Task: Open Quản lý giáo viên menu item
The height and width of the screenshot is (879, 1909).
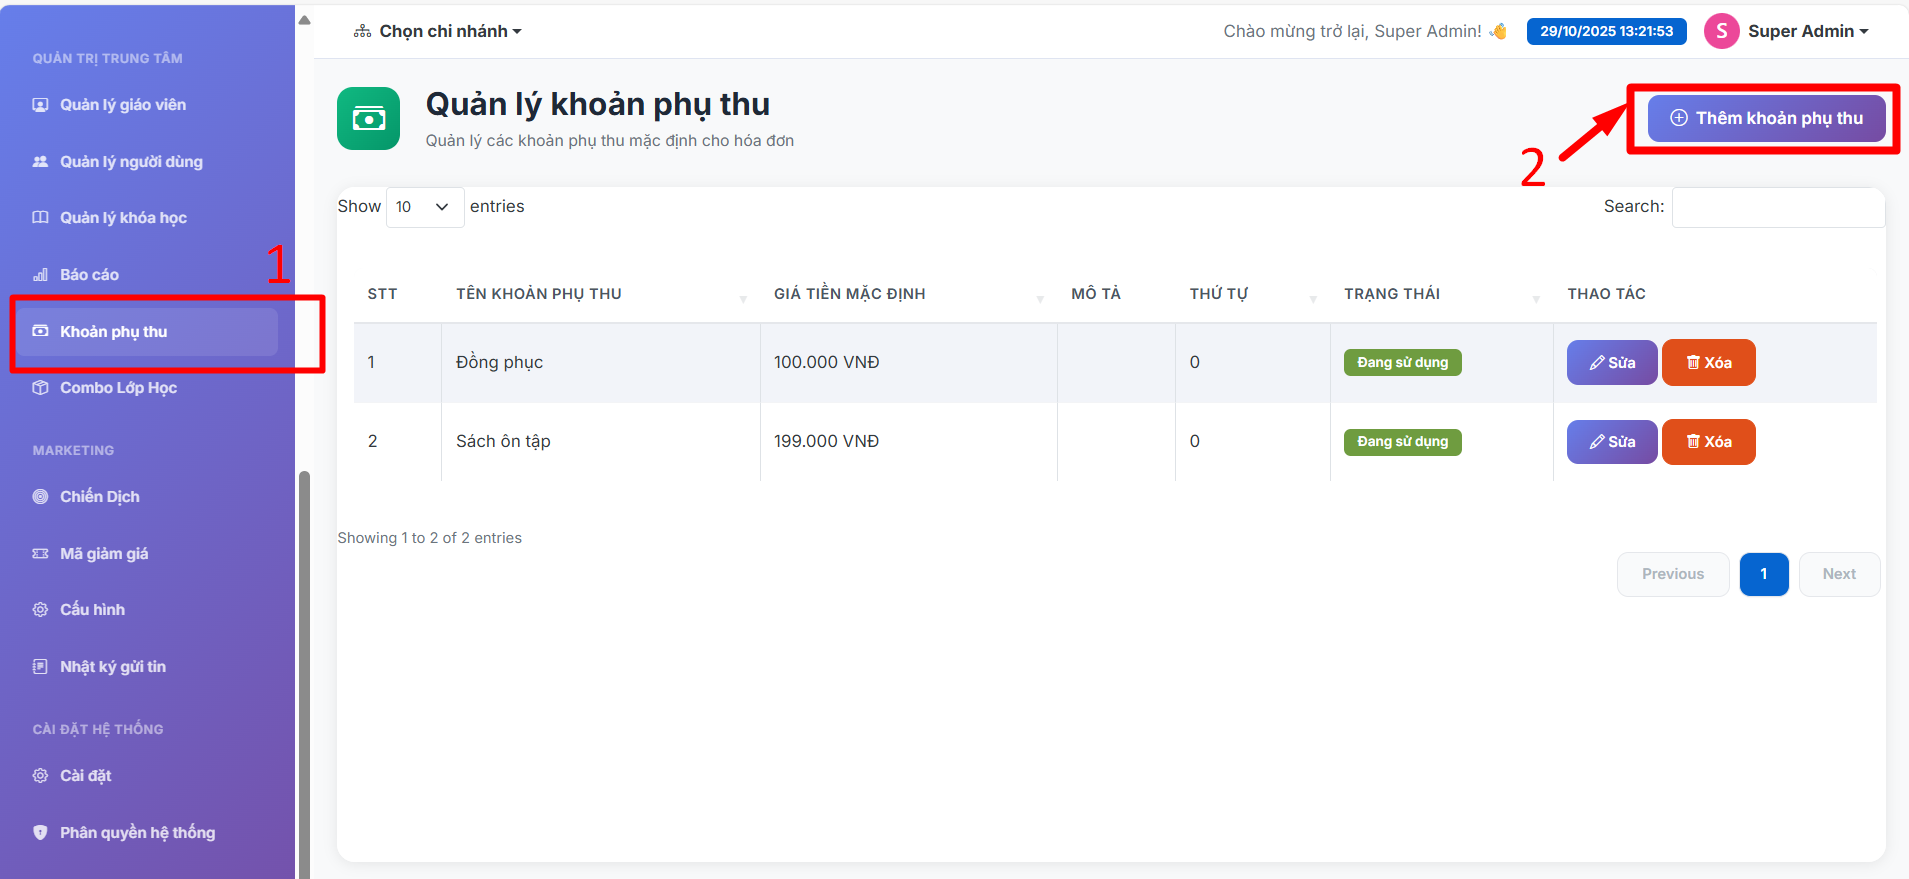Action: [x=123, y=105]
